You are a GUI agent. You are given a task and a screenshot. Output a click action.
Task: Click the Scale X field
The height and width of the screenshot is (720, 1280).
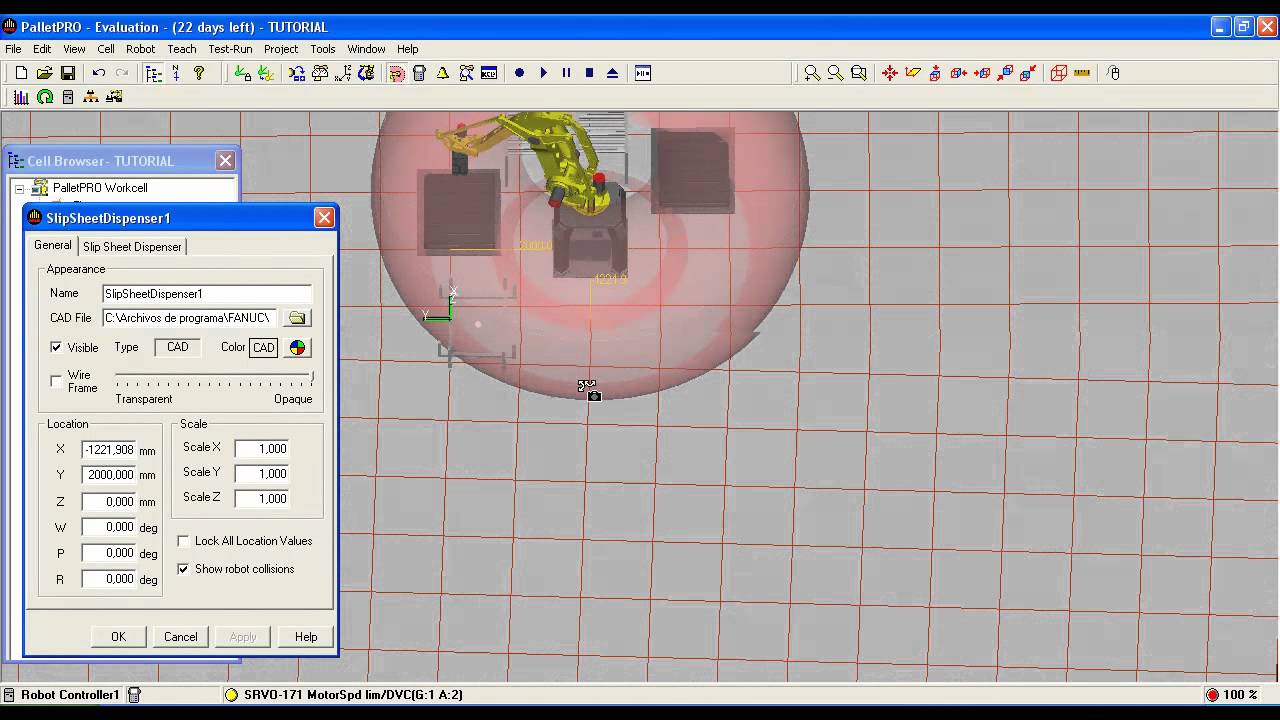tap(262, 449)
